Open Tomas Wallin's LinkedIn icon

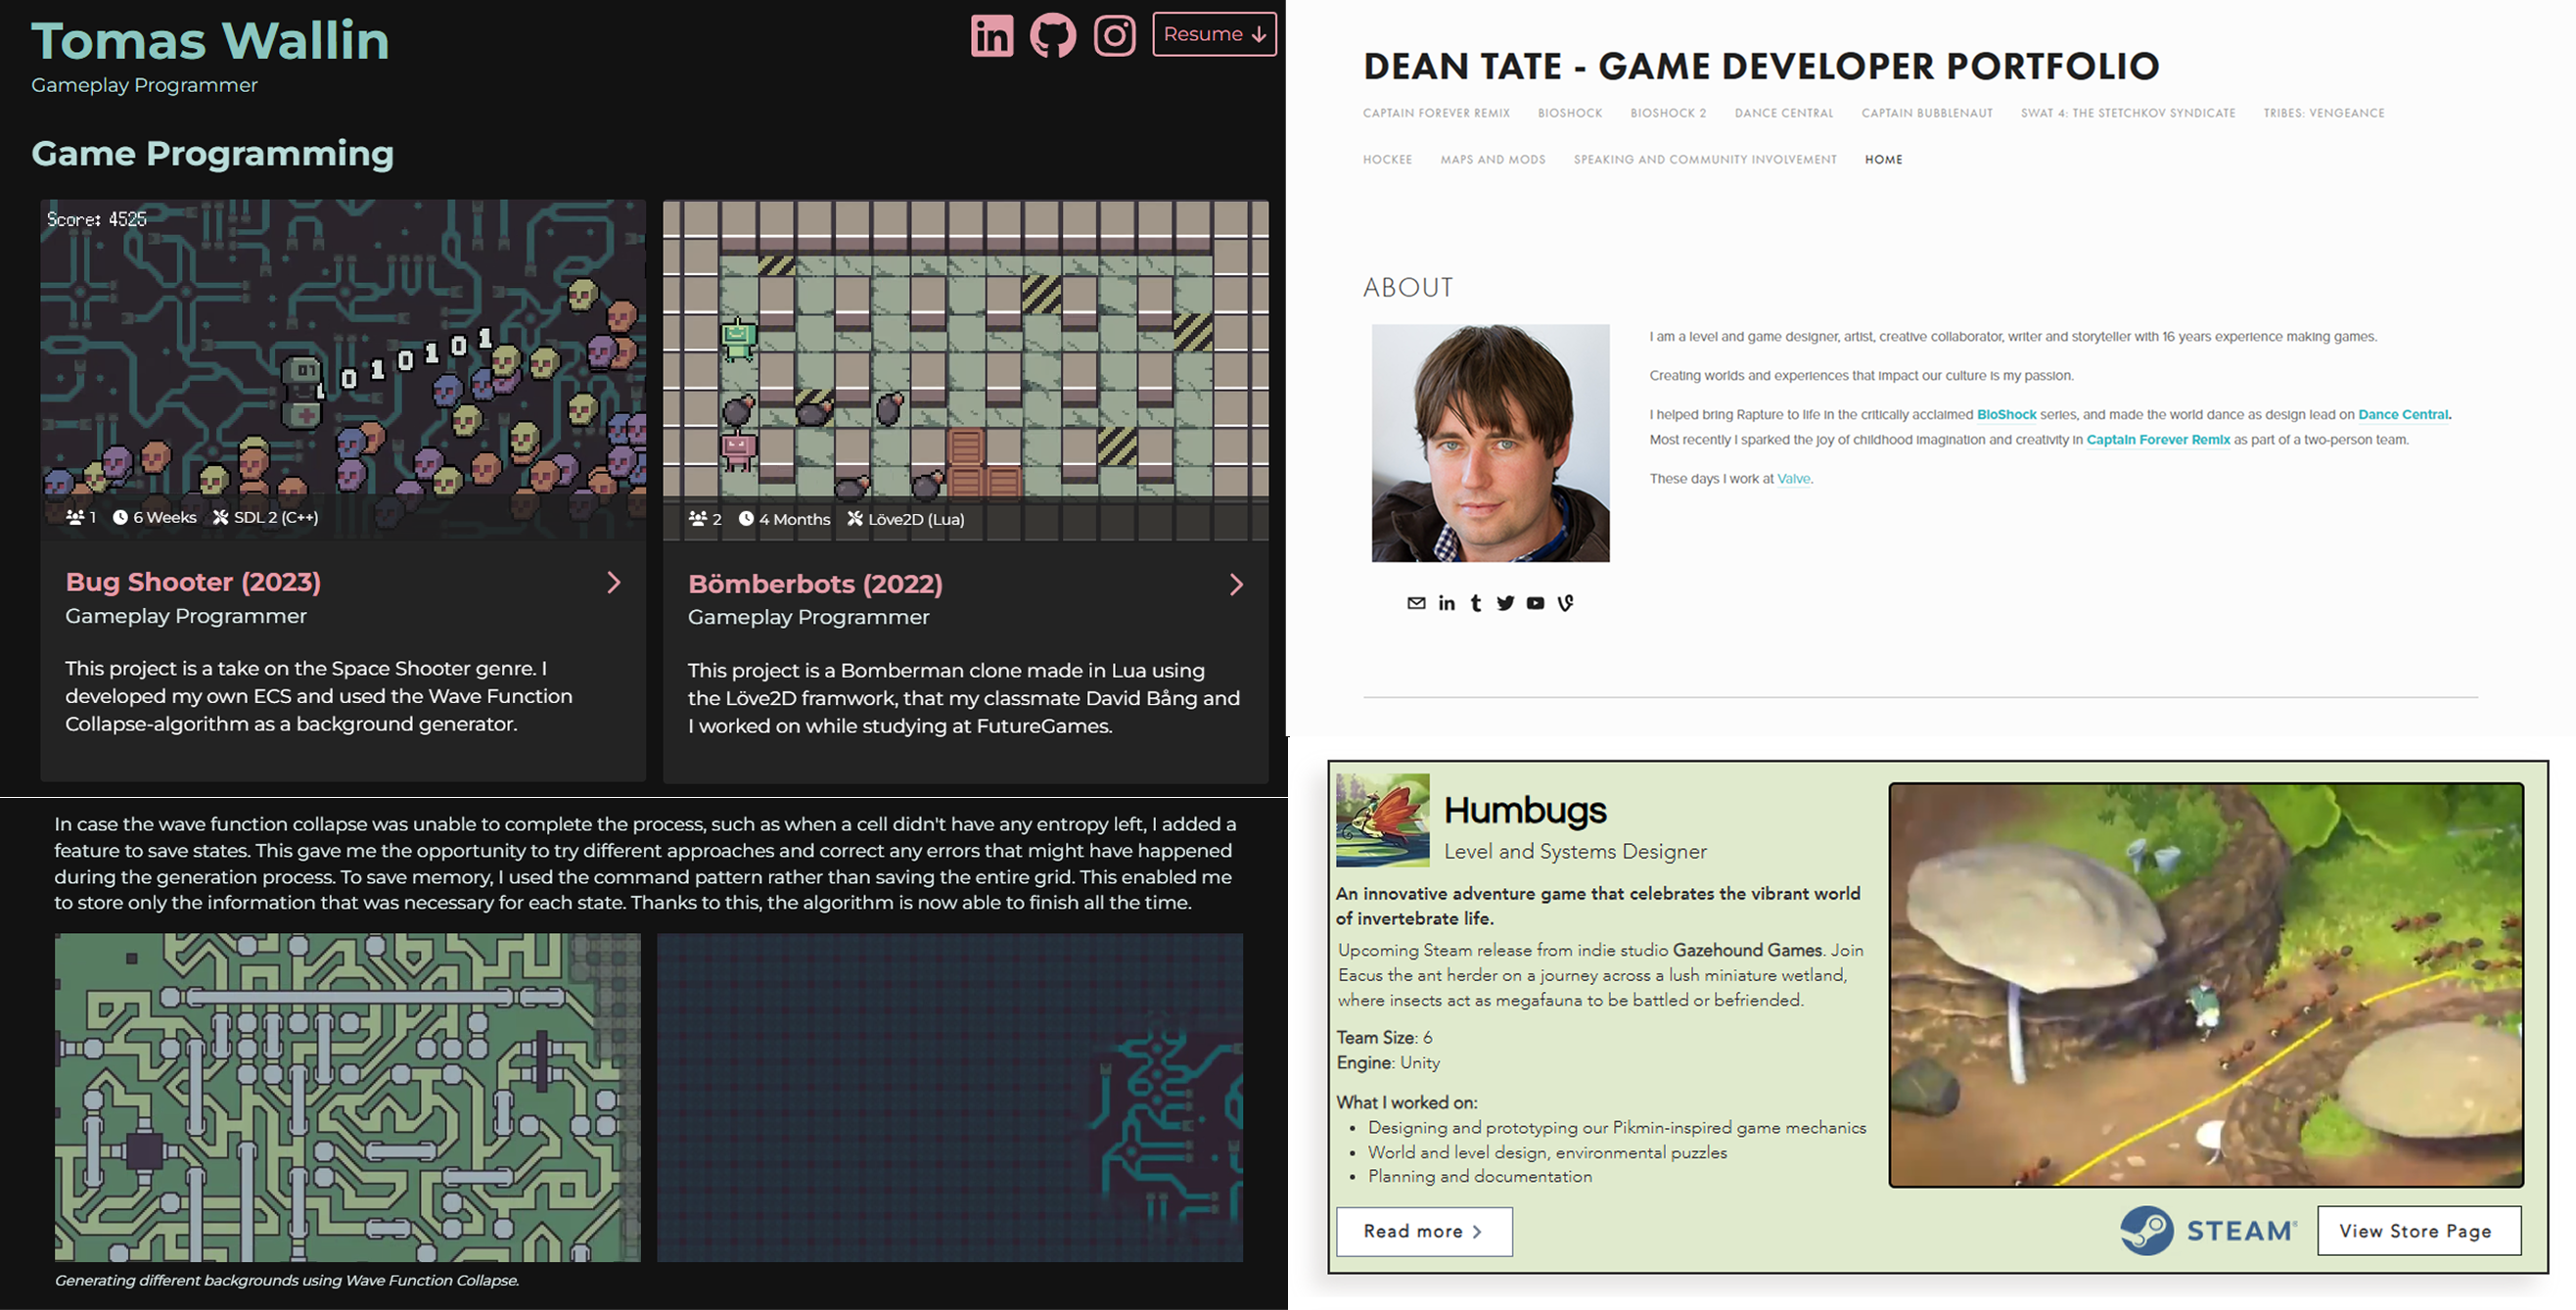pos(991,36)
